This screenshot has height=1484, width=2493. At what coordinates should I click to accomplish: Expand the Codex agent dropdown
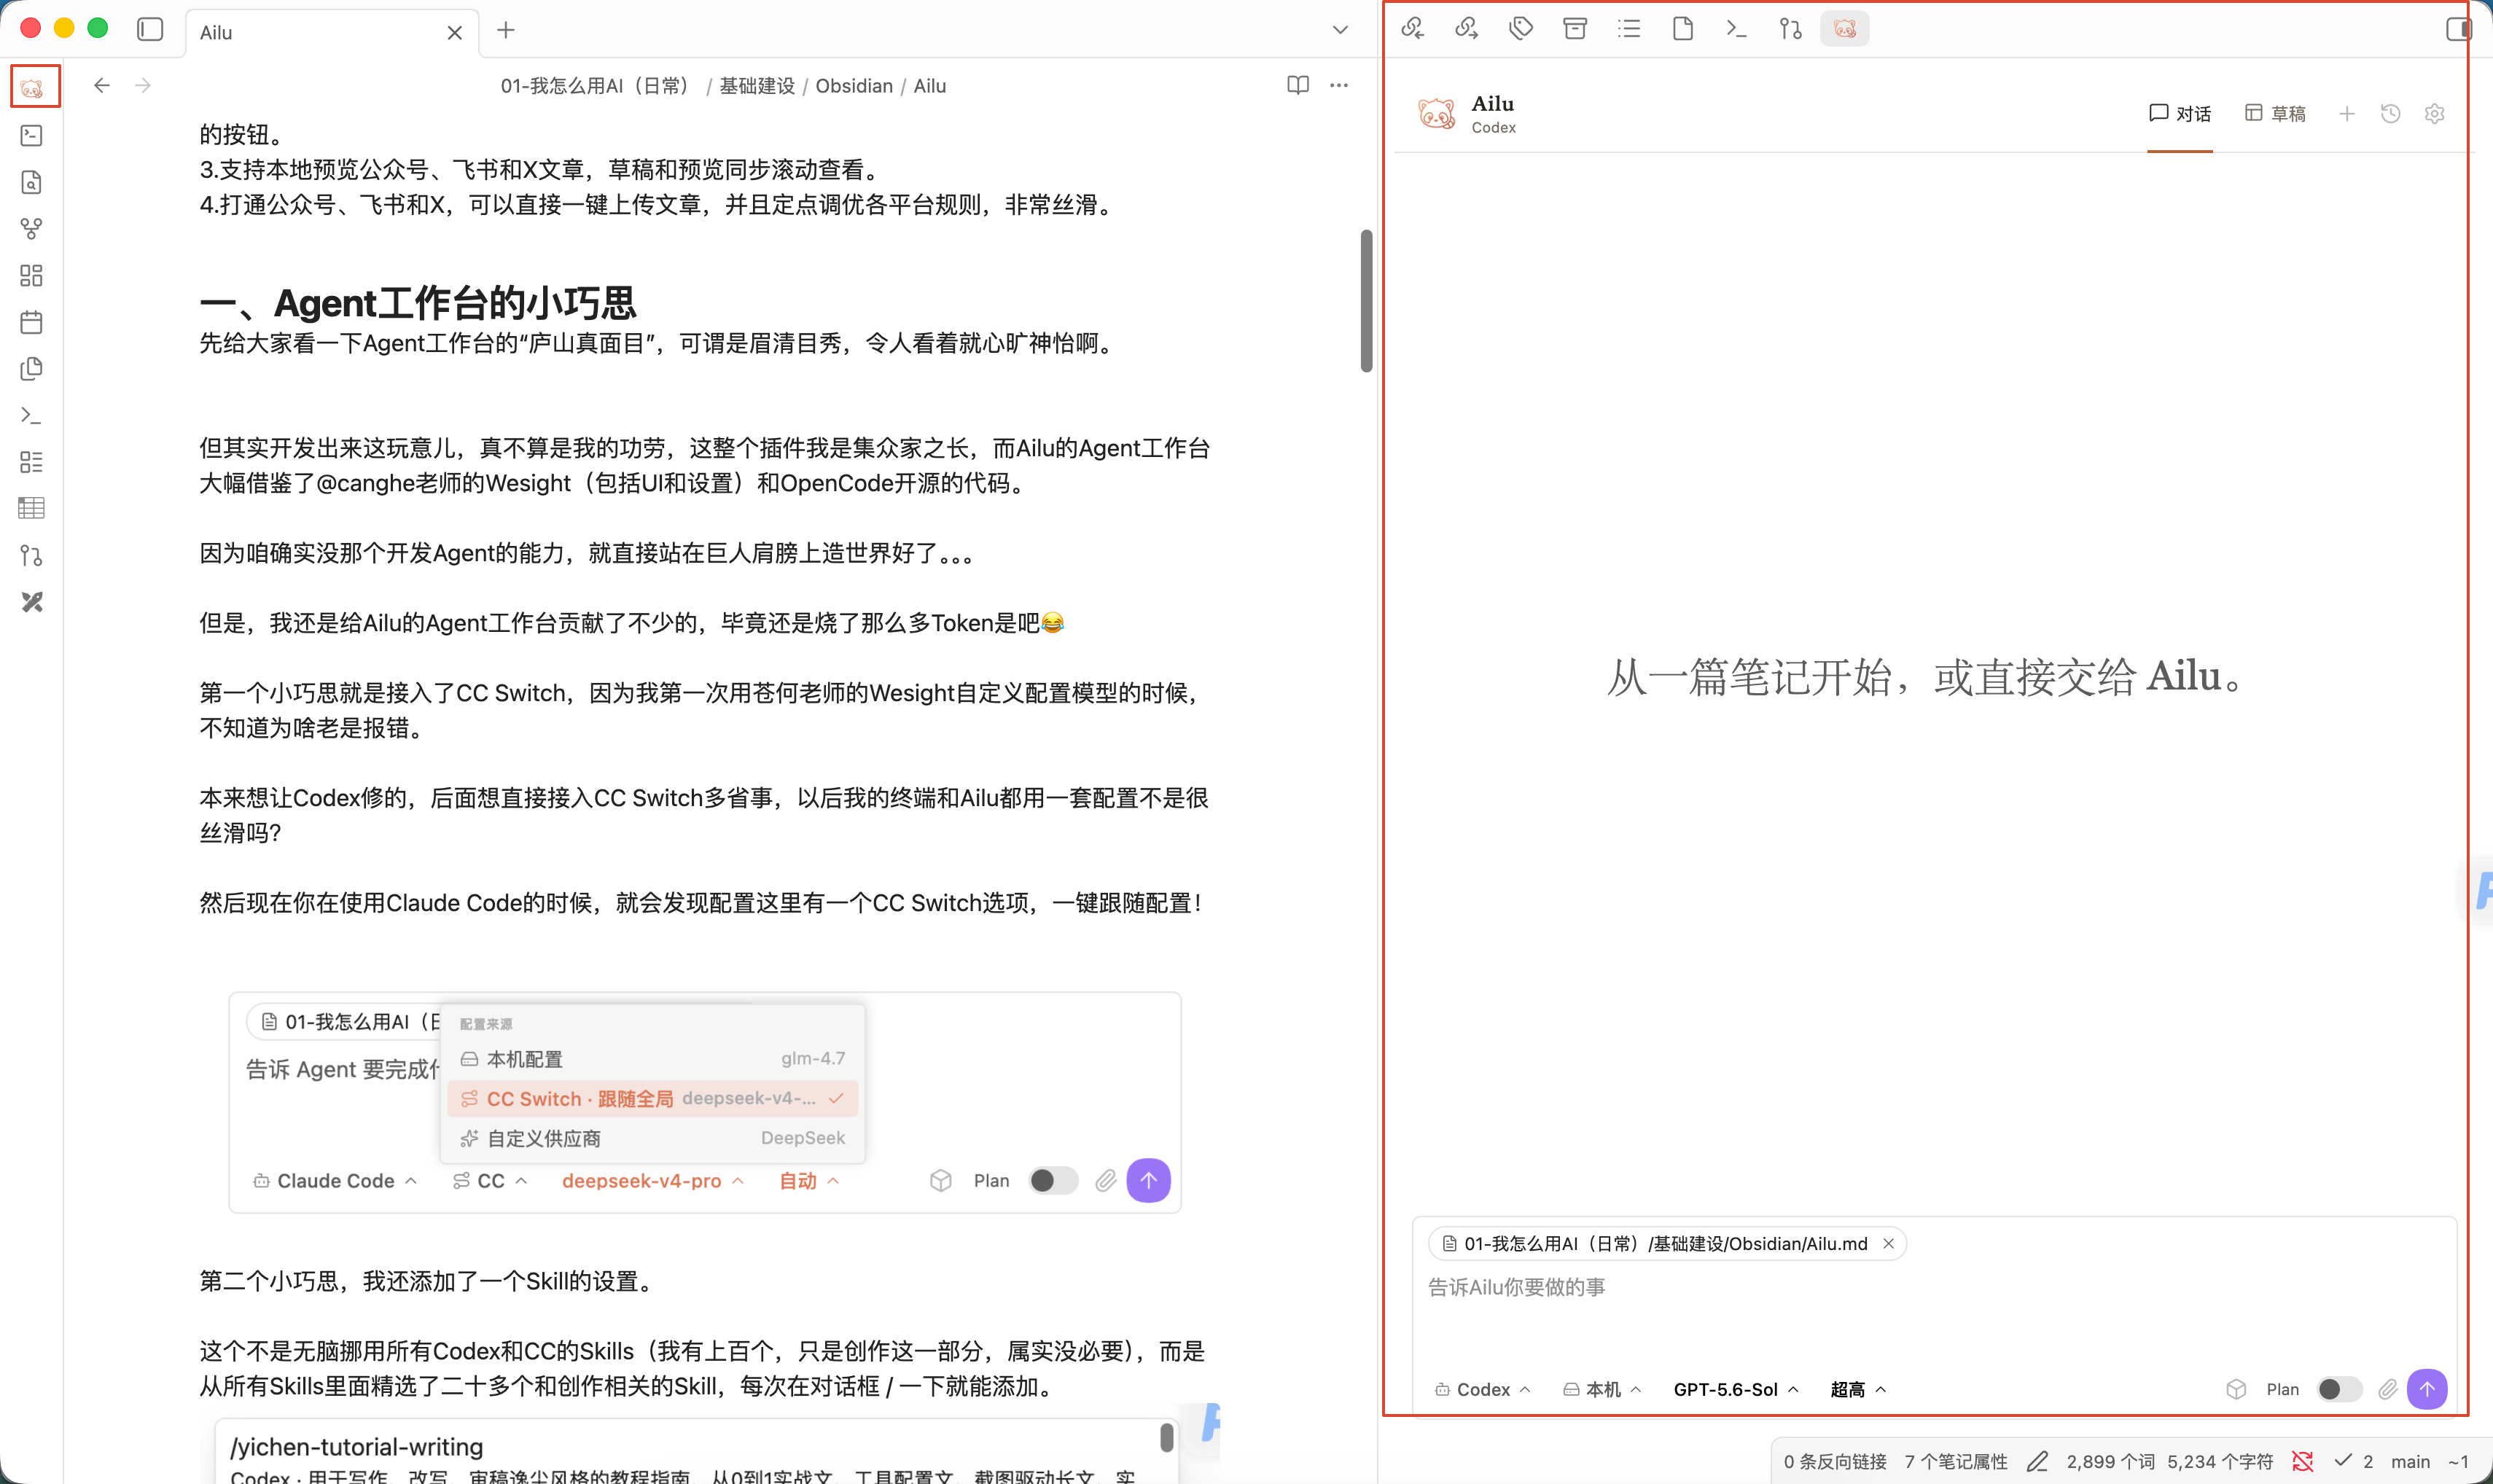[1482, 1389]
